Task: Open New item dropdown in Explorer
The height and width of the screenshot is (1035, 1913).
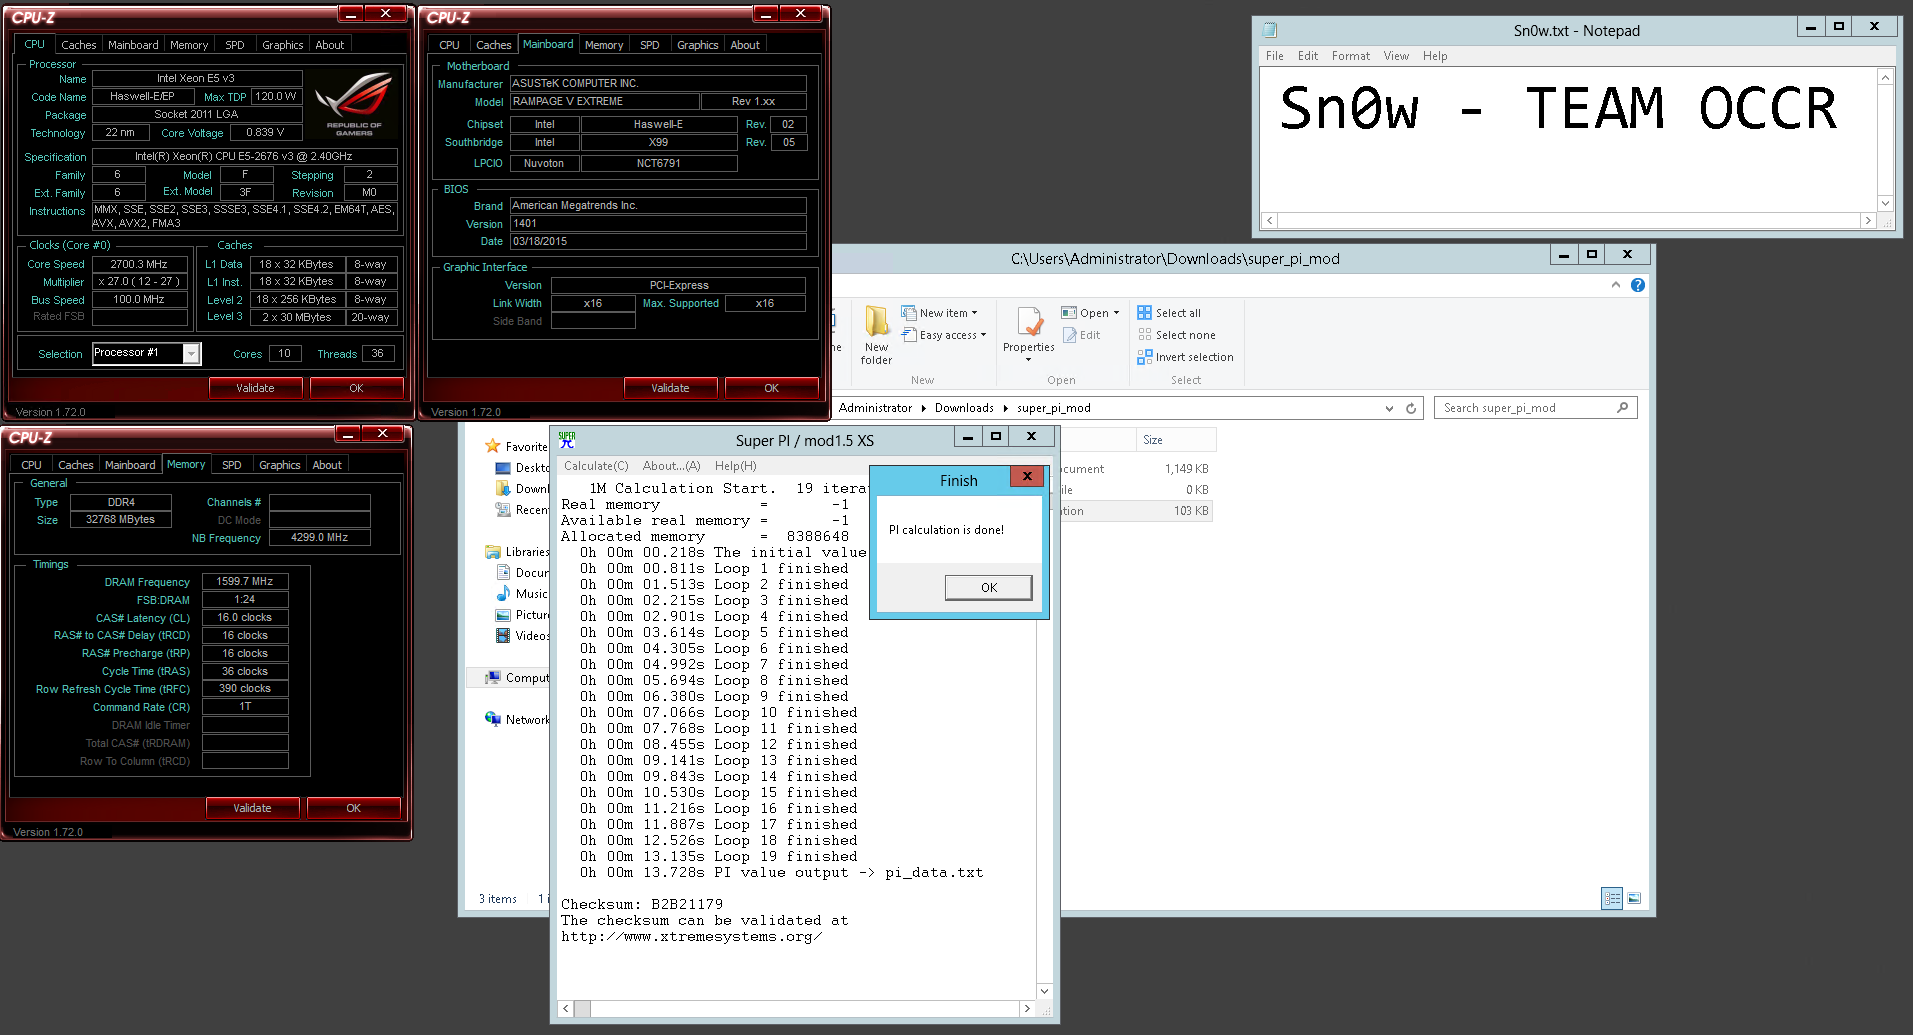Action: click(x=939, y=313)
